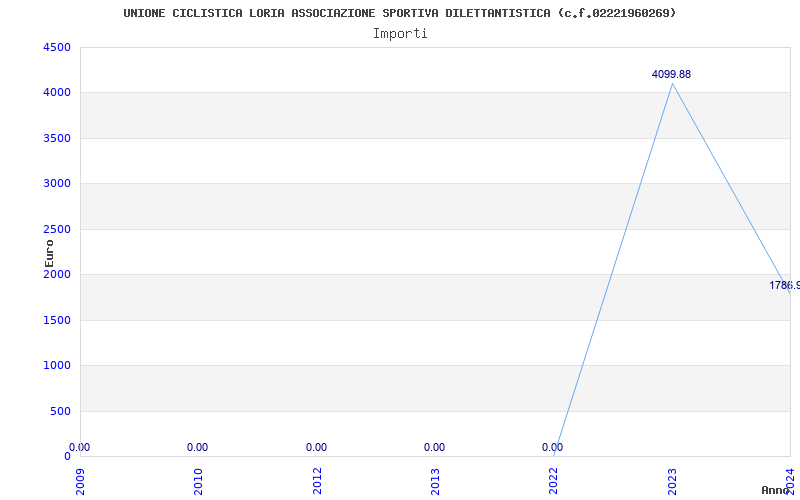Click the 2009 x-axis year label
The image size is (800, 500).
coord(80,481)
